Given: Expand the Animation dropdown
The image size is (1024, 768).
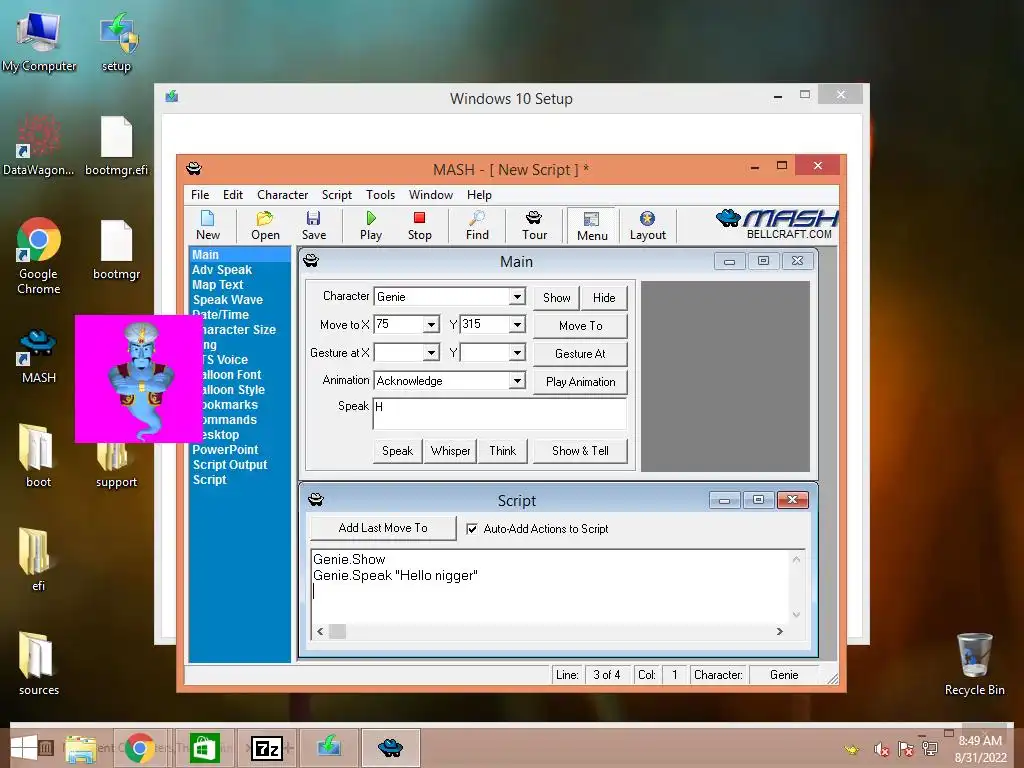Looking at the screenshot, I should point(517,381).
